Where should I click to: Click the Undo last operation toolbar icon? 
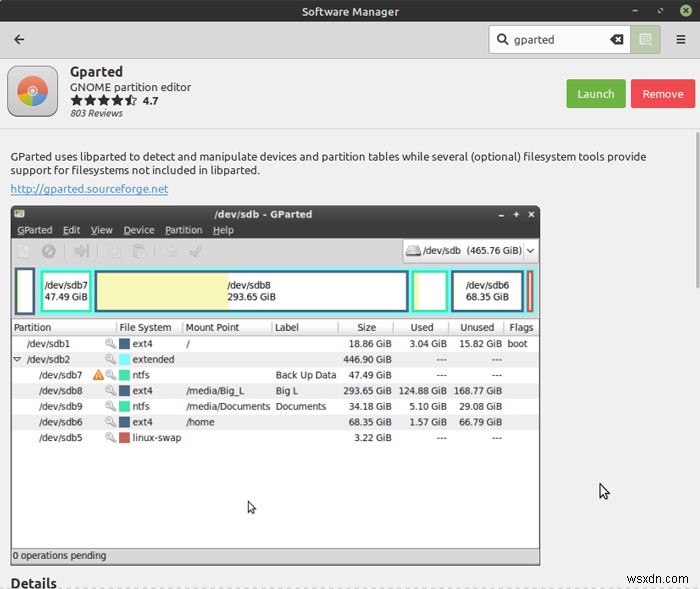coord(171,251)
